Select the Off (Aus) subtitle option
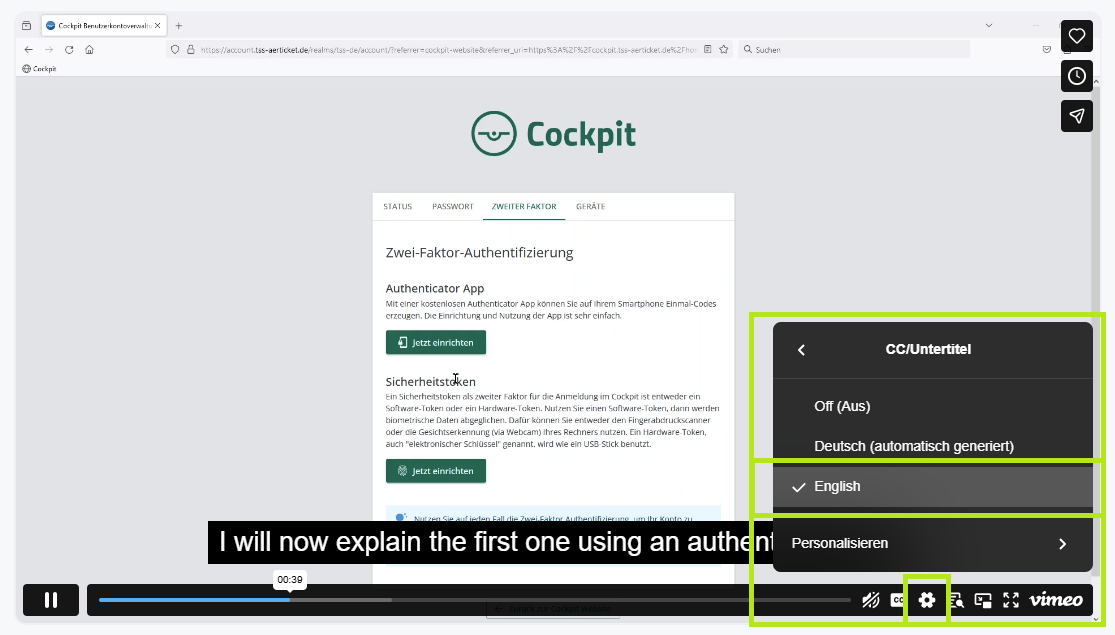1115x635 pixels. pos(842,406)
